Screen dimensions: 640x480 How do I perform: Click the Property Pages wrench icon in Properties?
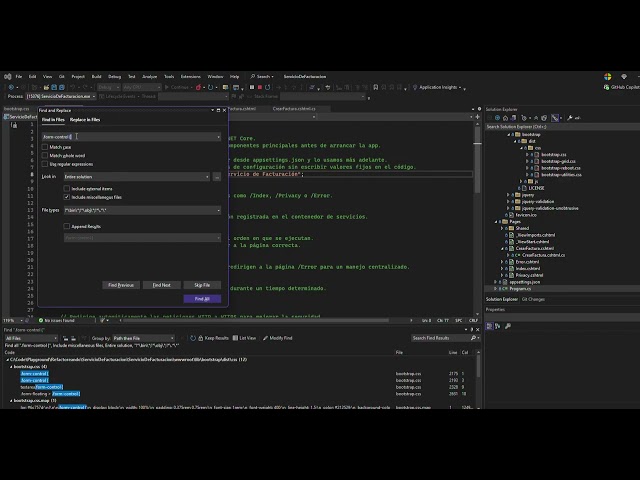tap(508, 326)
